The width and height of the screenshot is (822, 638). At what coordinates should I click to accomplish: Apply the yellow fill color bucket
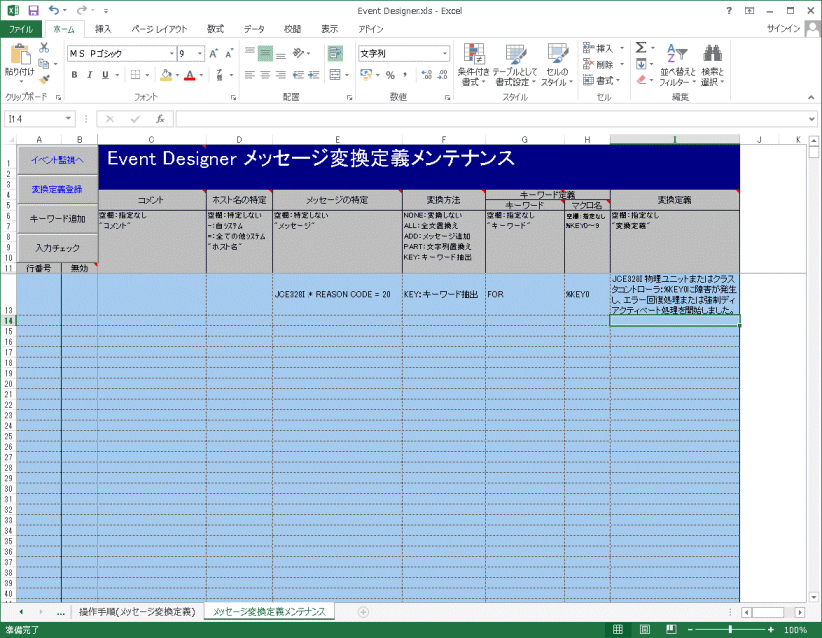tap(166, 75)
